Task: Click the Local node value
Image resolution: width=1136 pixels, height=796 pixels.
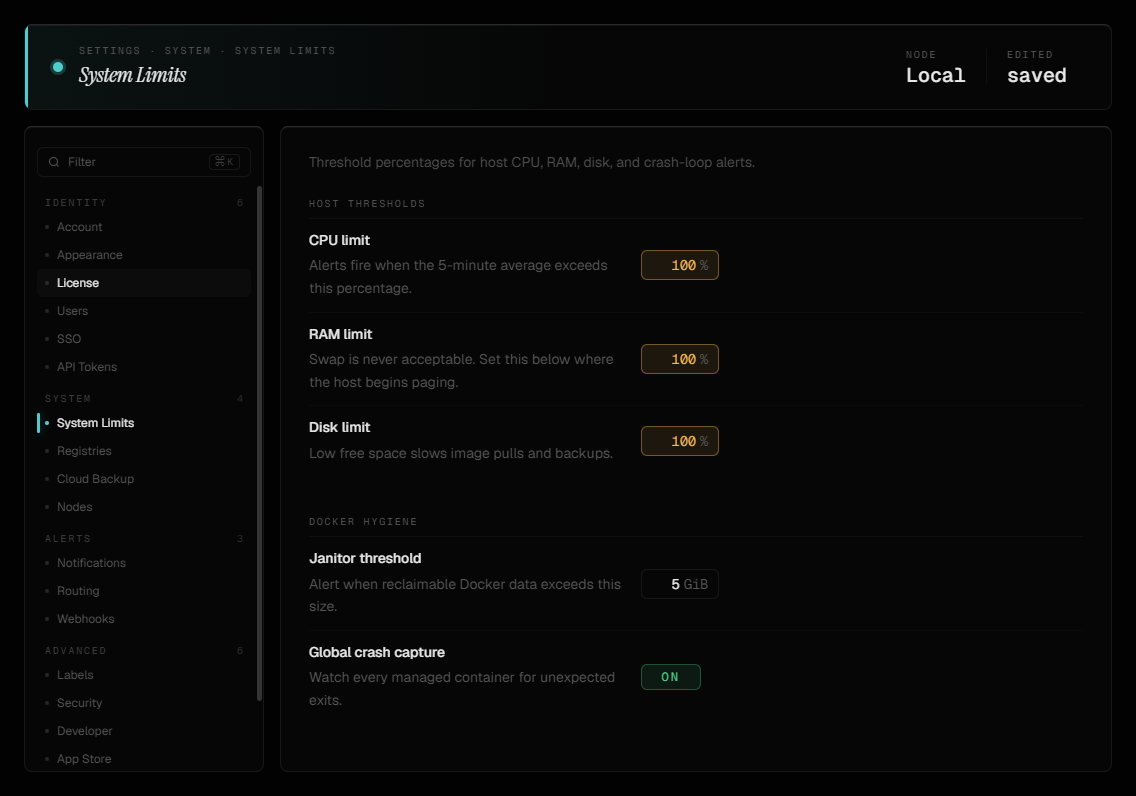Action: [x=935, y=75]
